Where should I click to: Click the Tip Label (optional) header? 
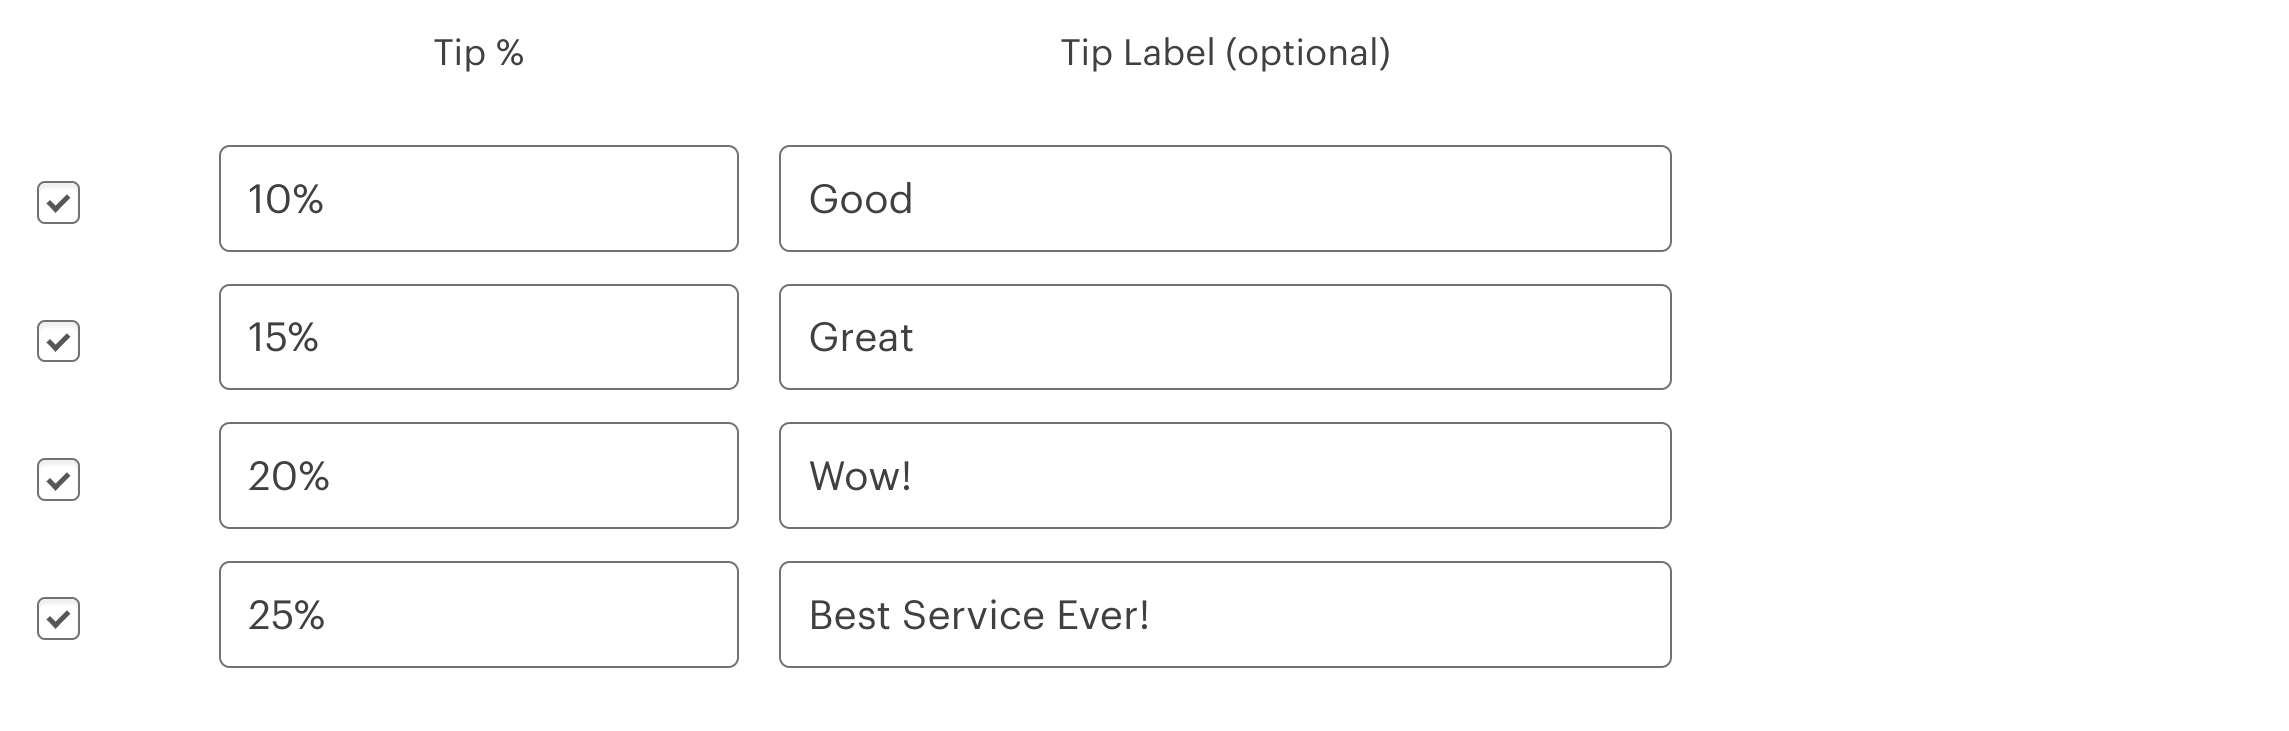[1225, 53]
